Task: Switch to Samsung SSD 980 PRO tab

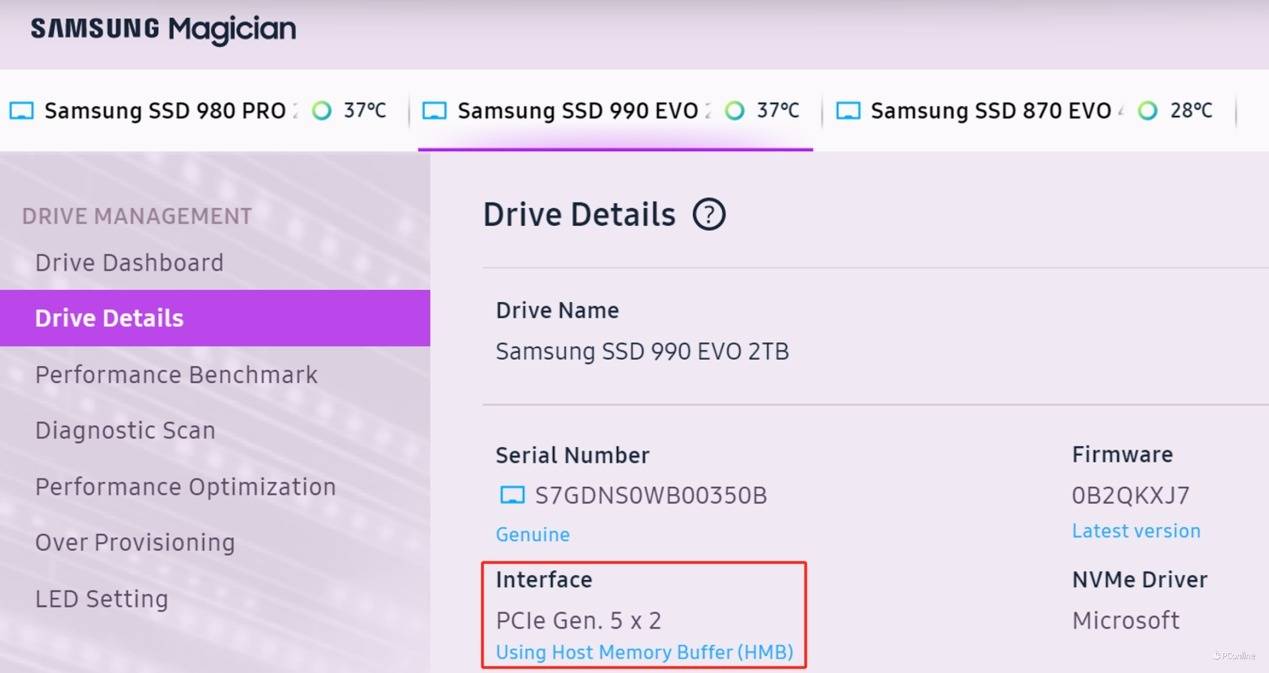Action: pyautogui.click(x=165, y=111)
